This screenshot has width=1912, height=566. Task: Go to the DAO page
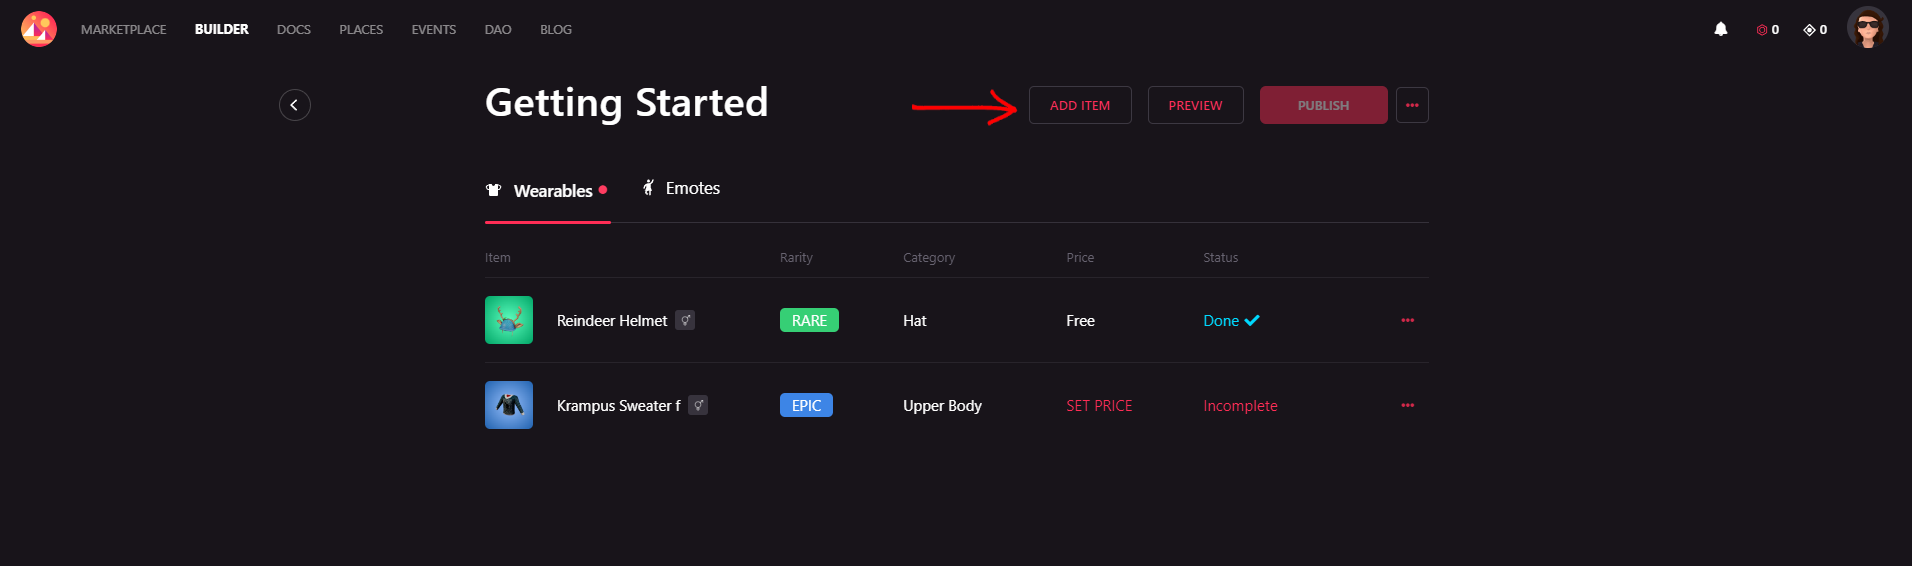coord(498,29)
